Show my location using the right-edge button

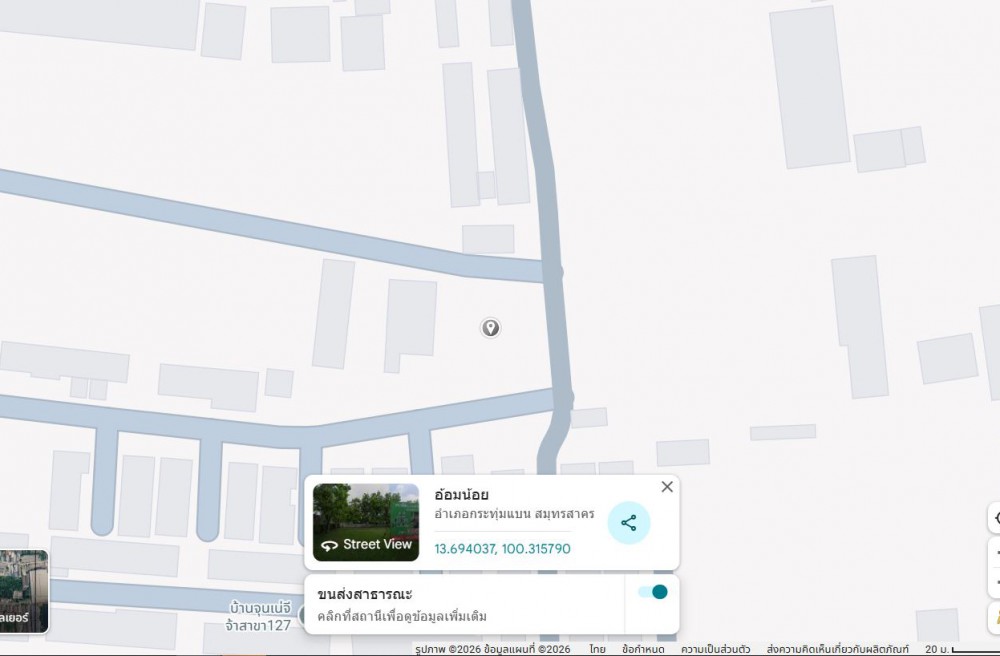tap(995, 518)
